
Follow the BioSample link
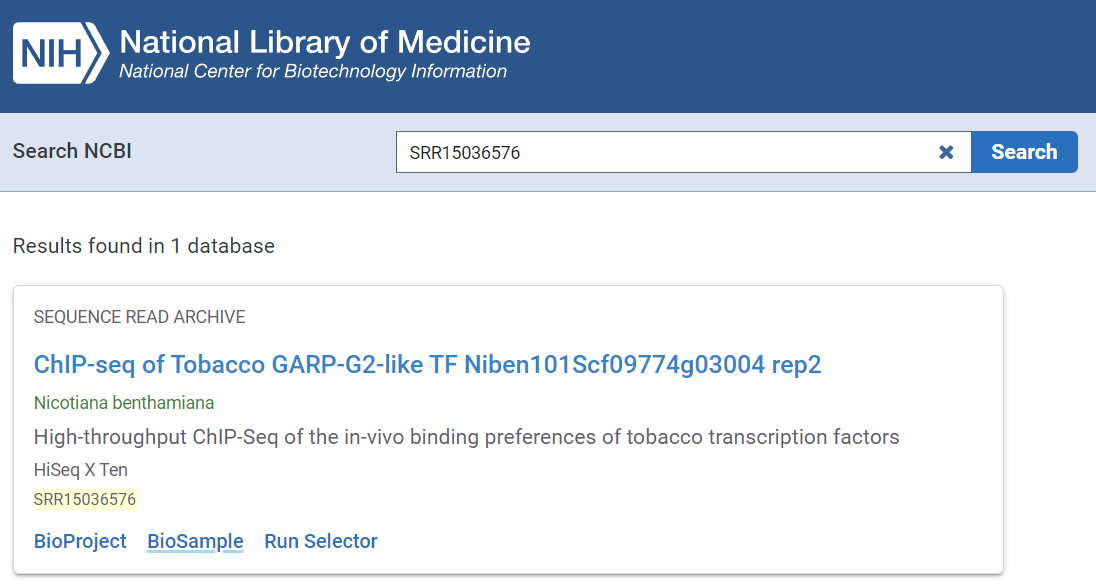(195, 541)
